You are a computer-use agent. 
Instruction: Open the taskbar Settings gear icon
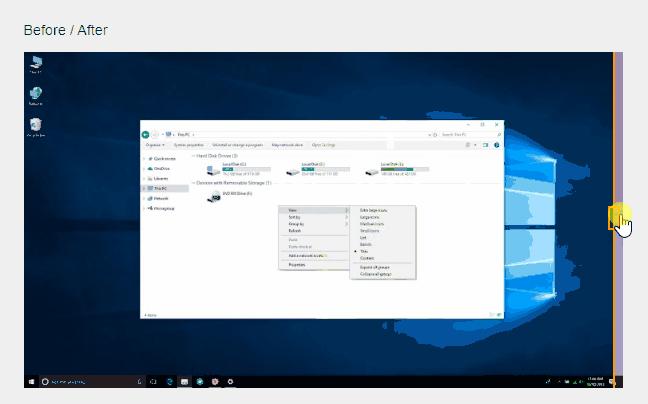(230, 382)
